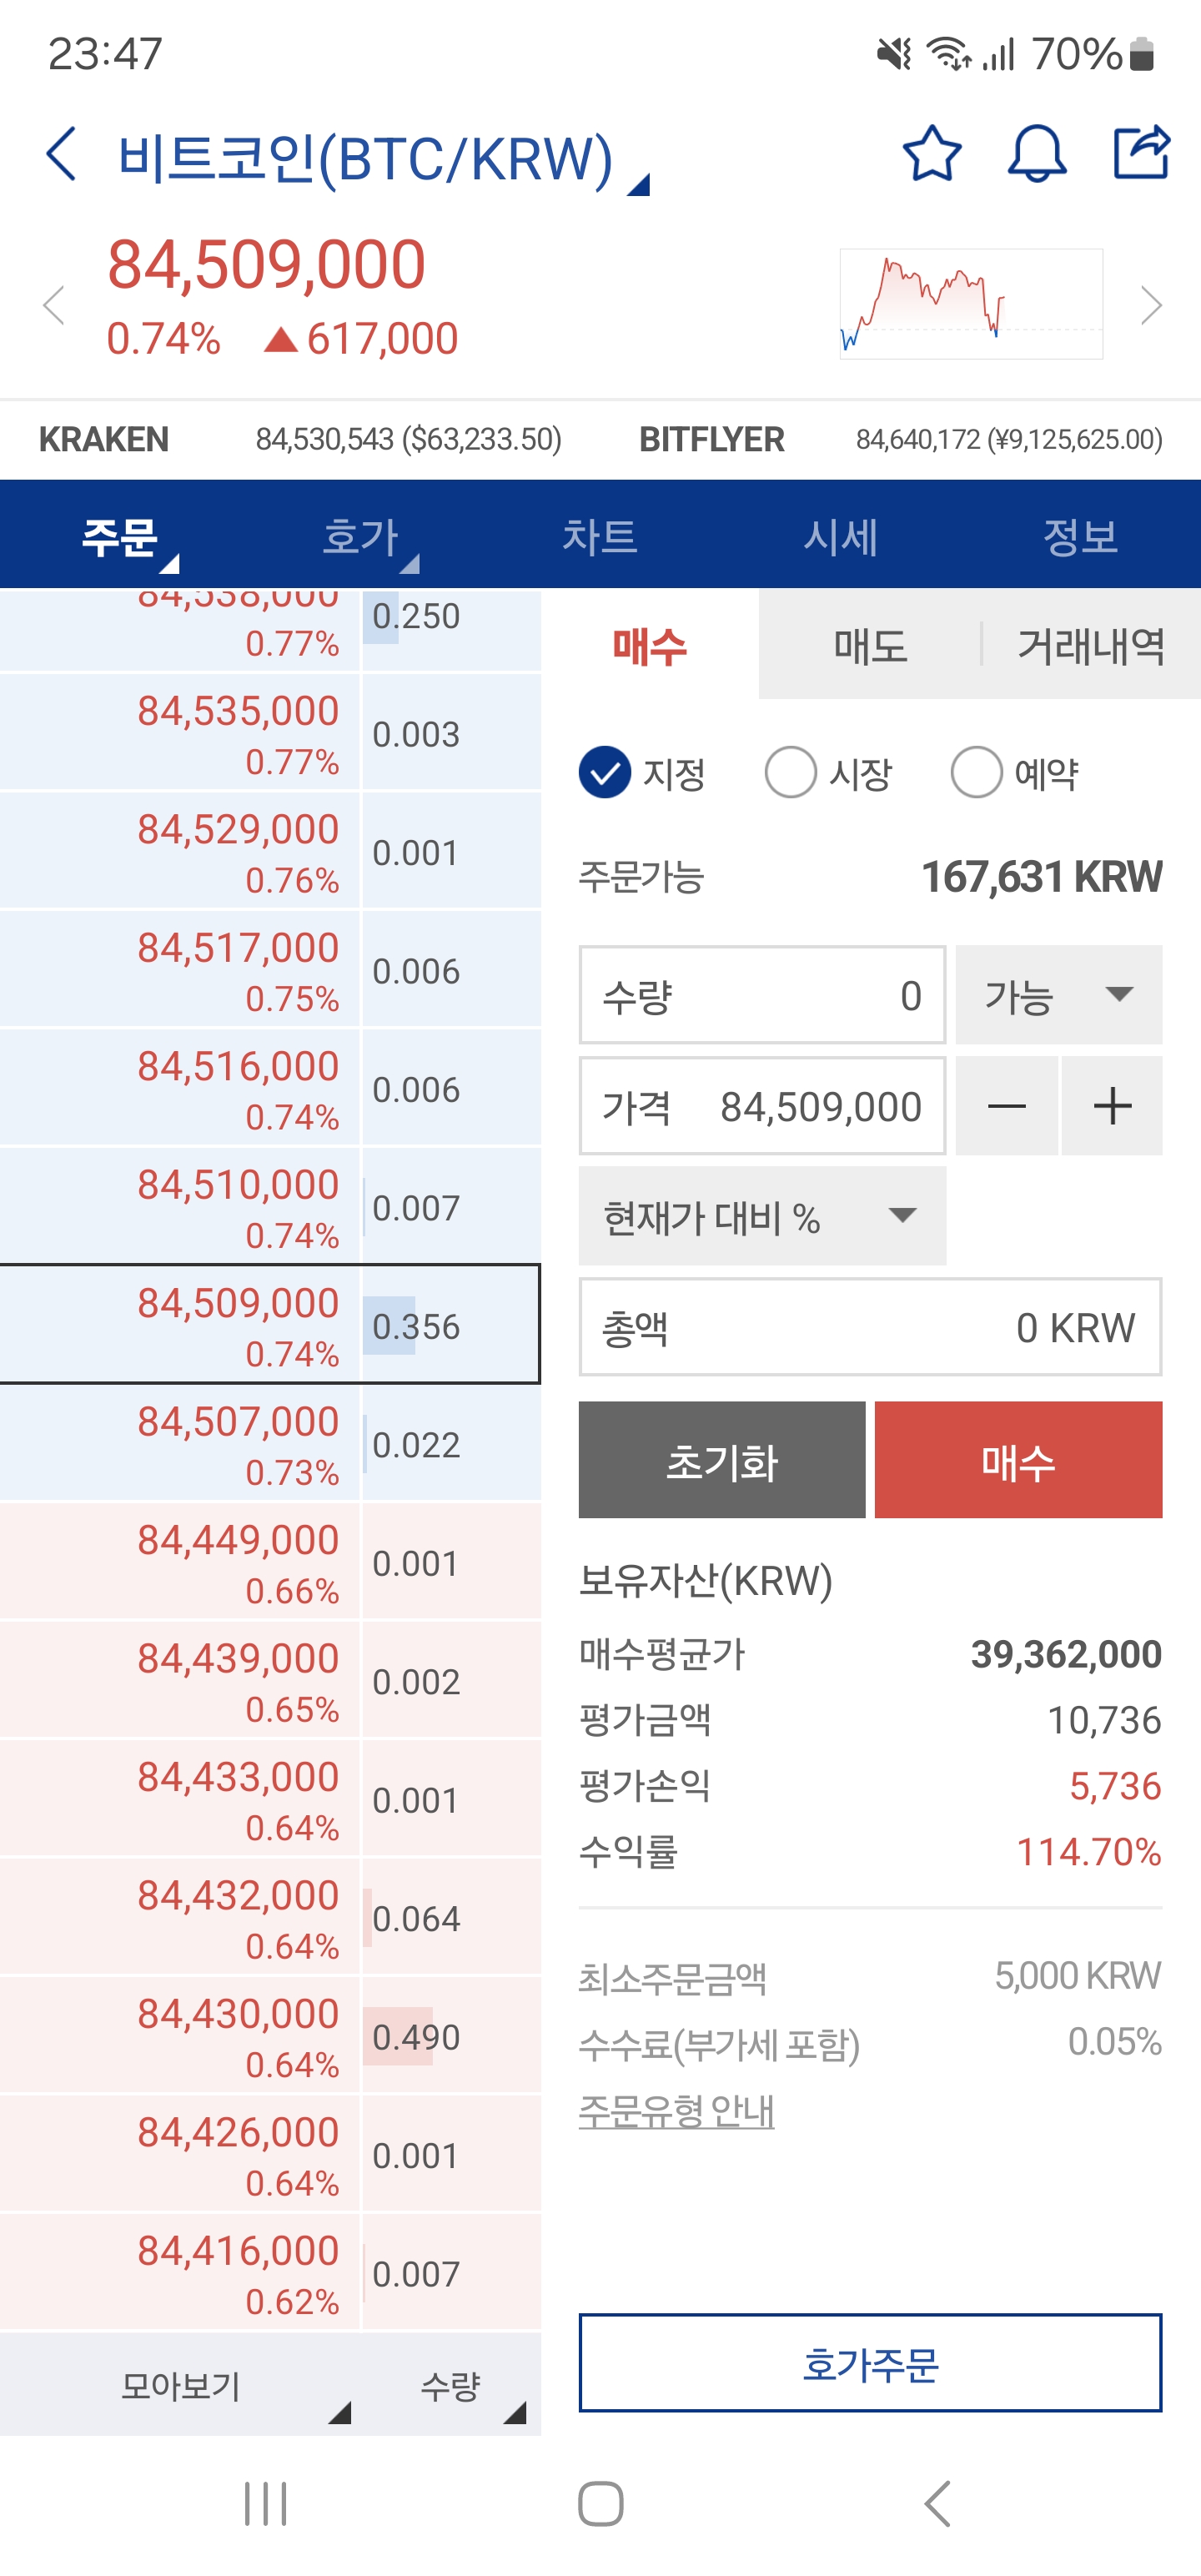Open the mini price chart thumbnail
Viewport: 1201px width, 2576px height.
click(x=970, y=304)
